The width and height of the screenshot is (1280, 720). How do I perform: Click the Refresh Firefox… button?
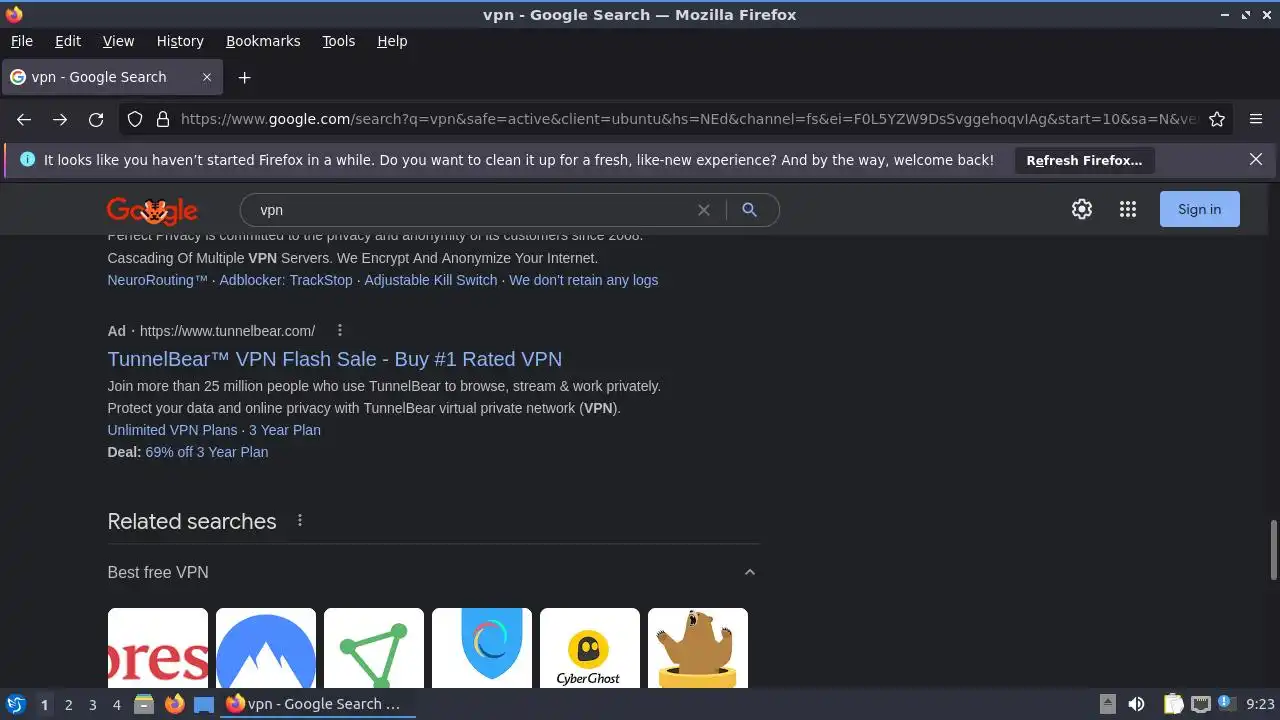1084,160
